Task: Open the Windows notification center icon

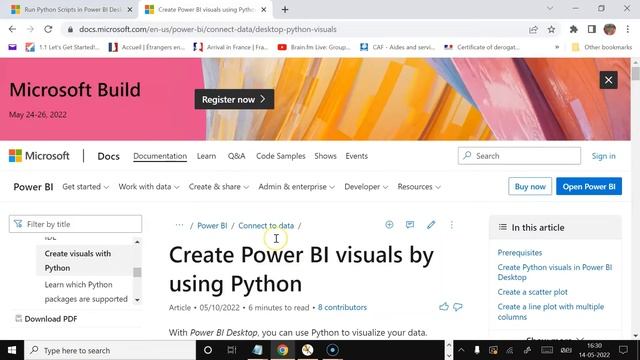Action: click(x=623, y=350)
